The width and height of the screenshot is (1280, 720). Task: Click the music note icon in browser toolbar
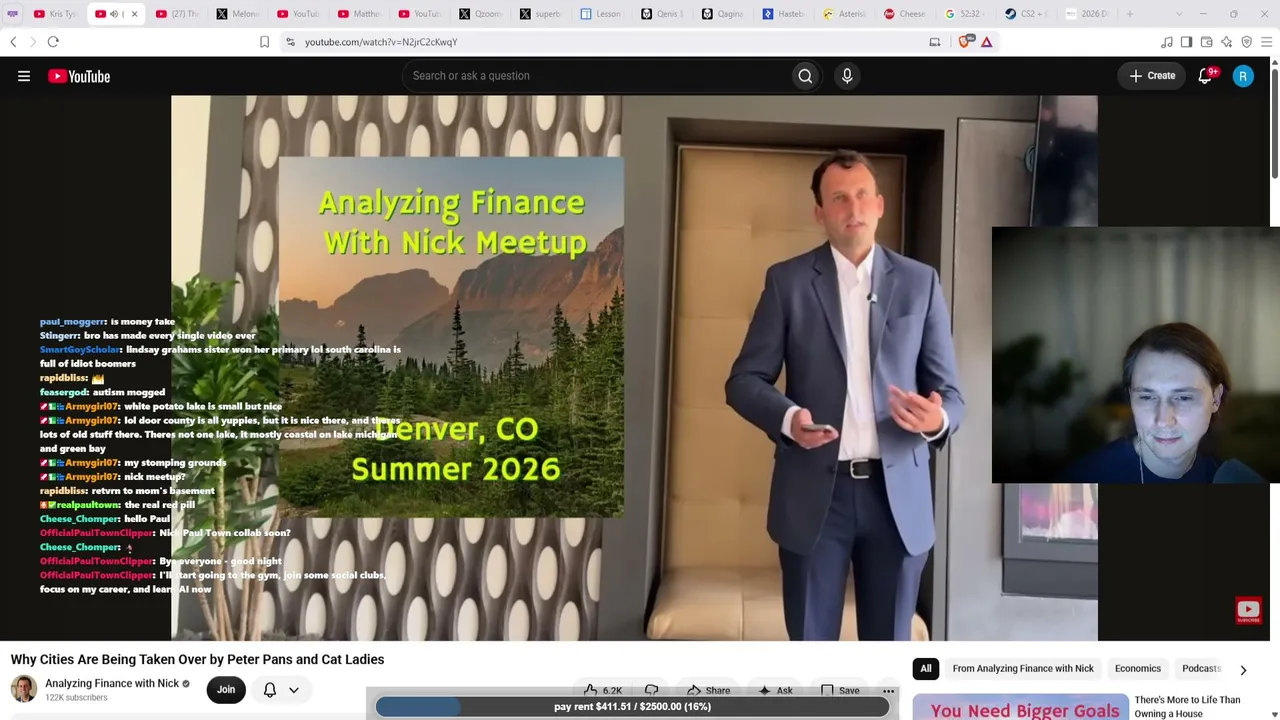pyautogui.click(x=1167, y=42)
